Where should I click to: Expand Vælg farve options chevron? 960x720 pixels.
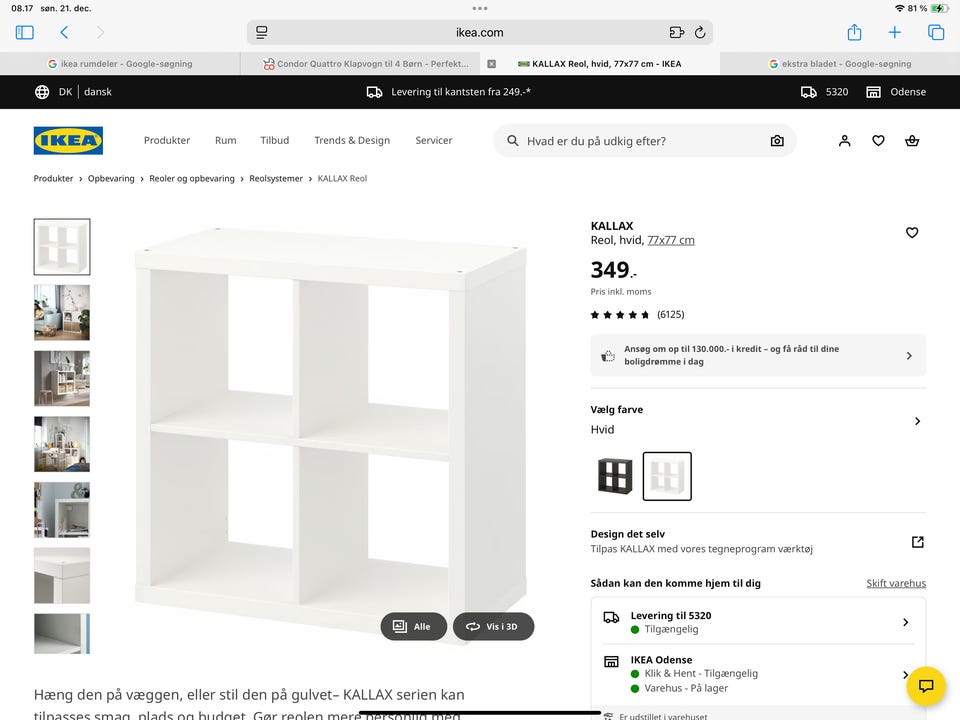(x=917, y=421)
